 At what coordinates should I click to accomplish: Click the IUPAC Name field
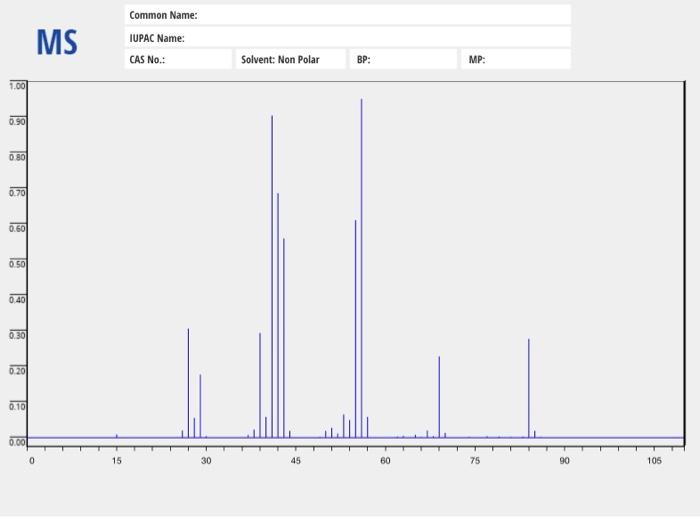(347, 38)
